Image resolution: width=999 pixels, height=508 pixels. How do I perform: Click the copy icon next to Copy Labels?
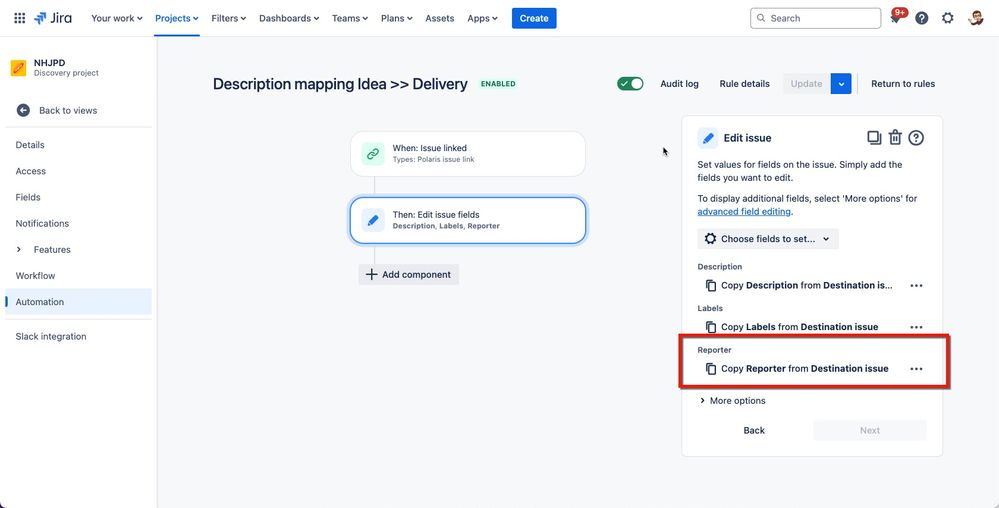(711, 327)
